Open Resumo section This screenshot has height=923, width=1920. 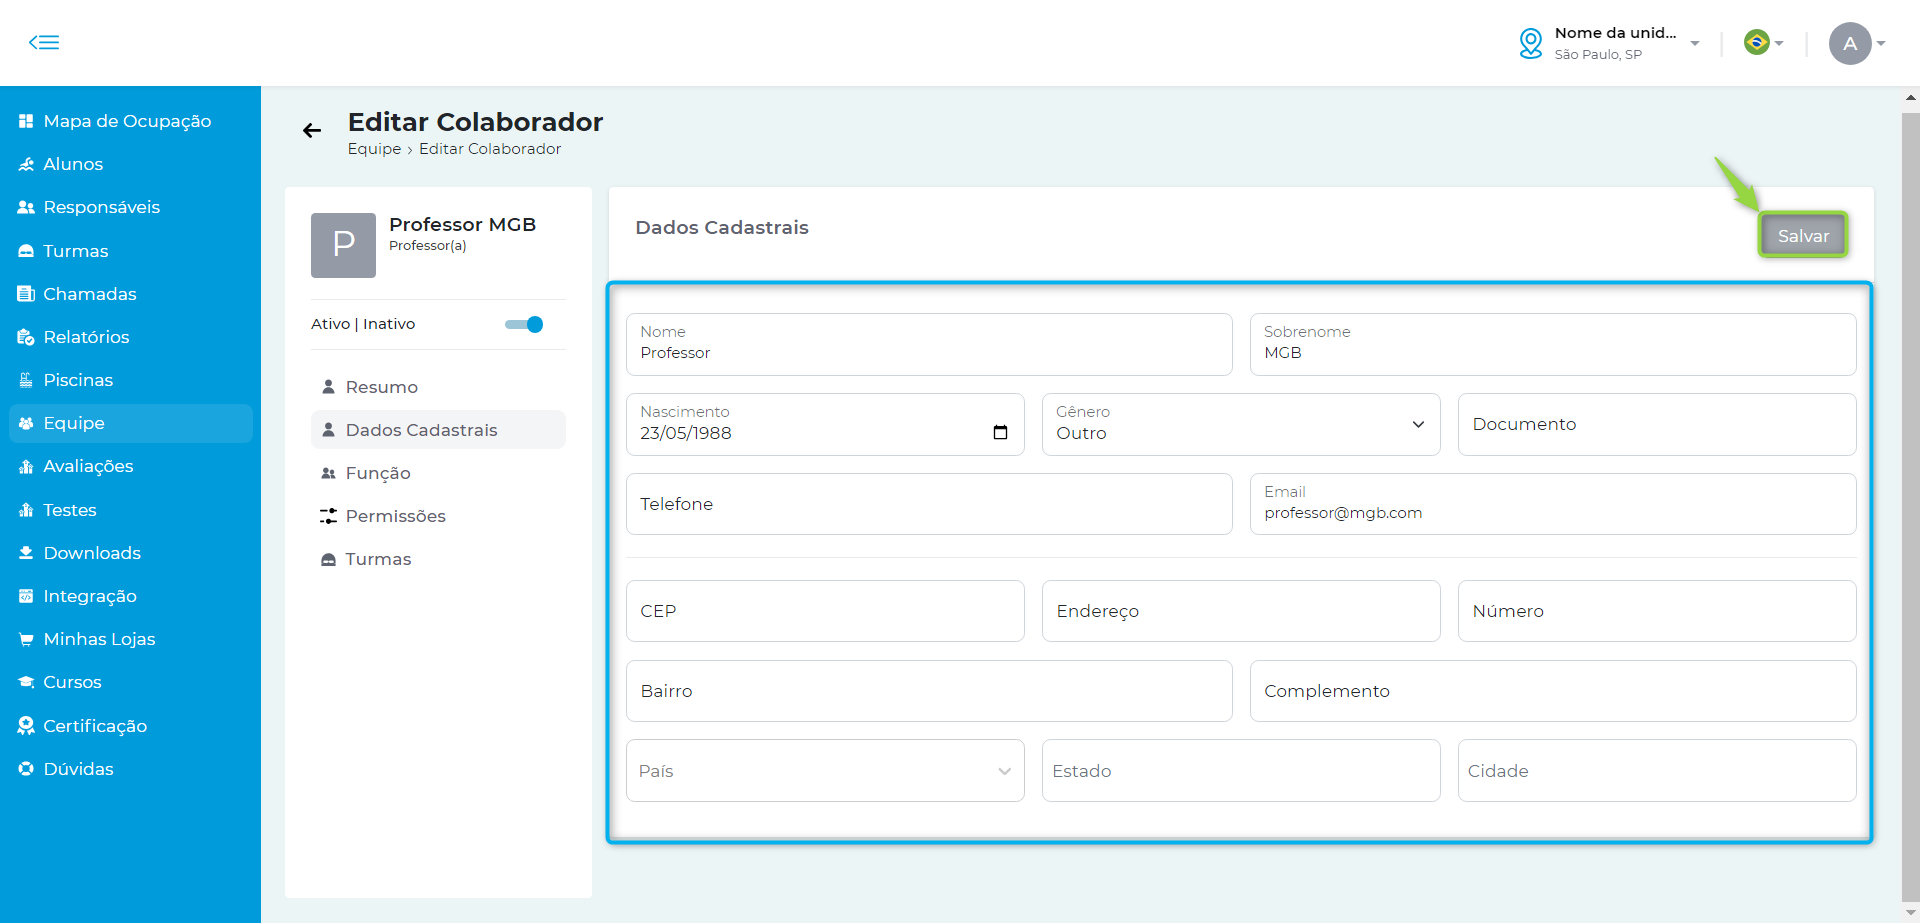[438, 387]
